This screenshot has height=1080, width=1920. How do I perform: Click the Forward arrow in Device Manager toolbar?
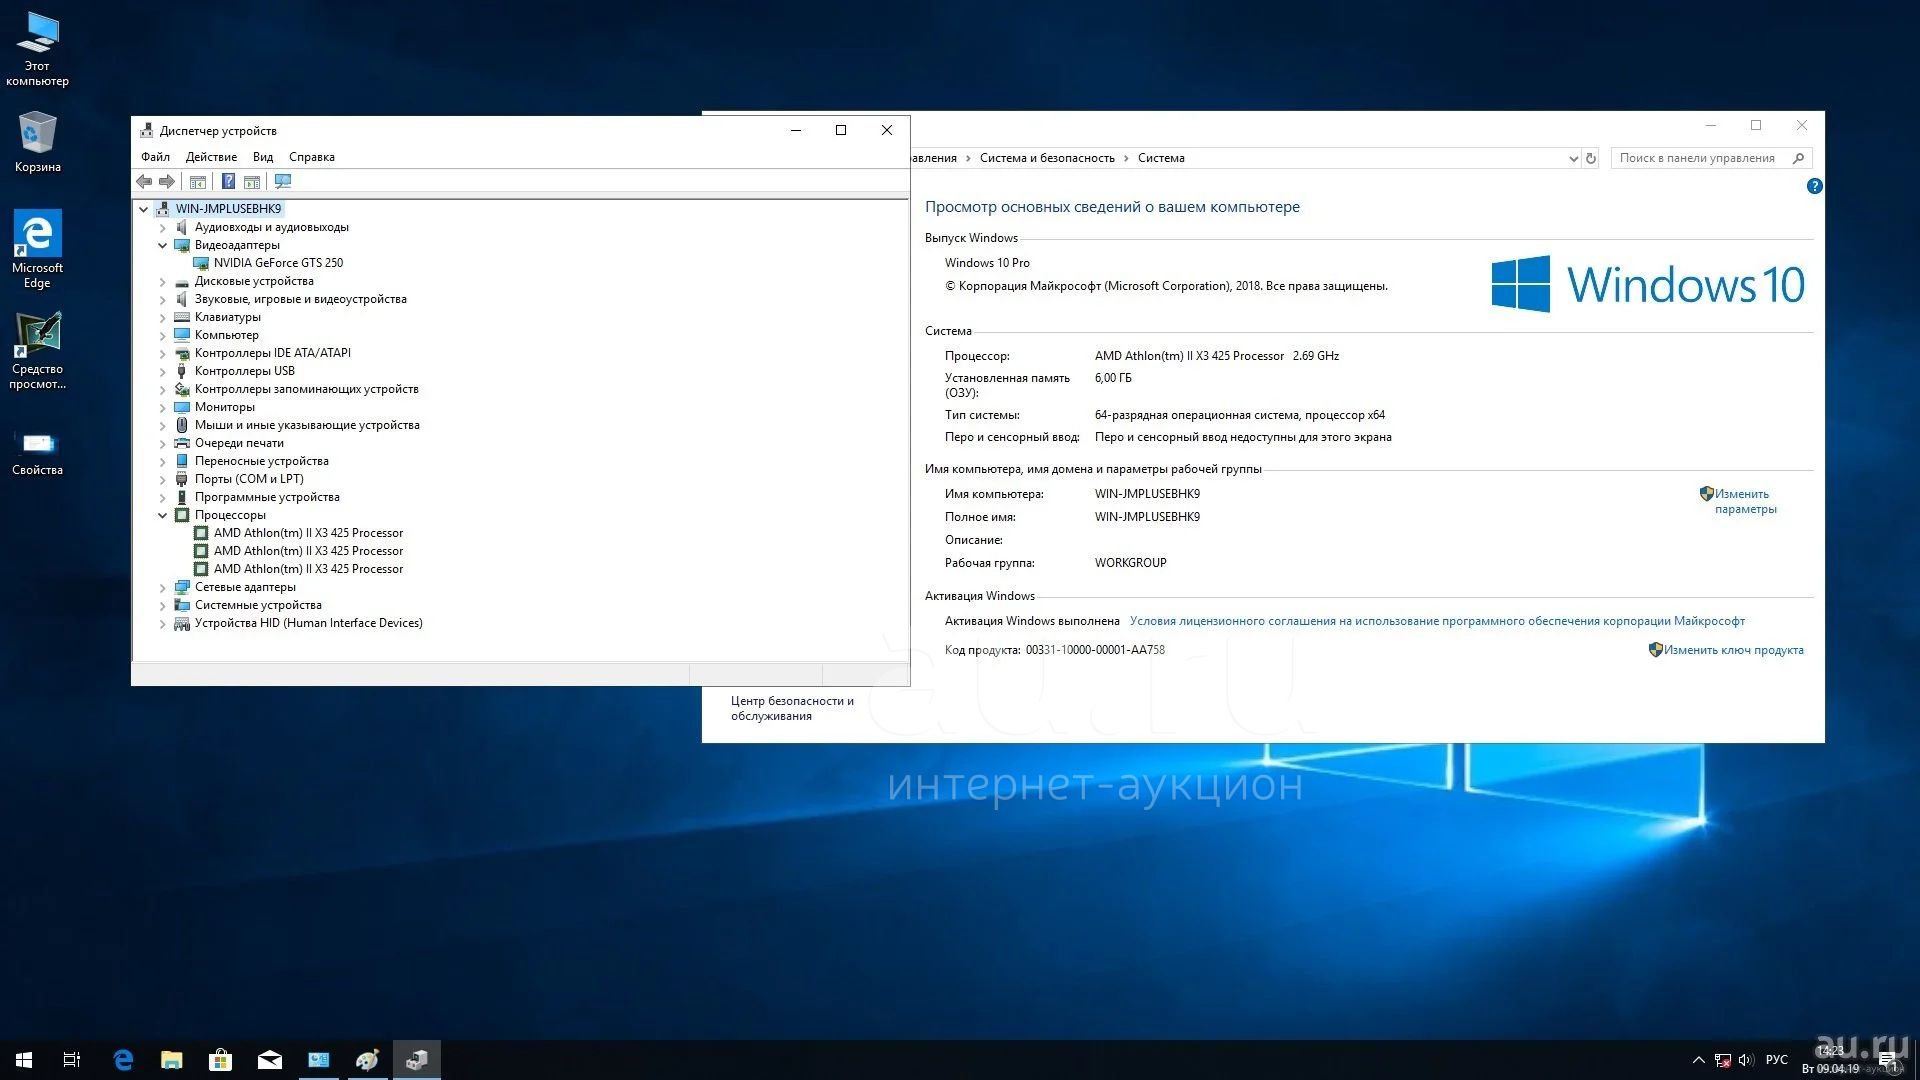point(167,182)
